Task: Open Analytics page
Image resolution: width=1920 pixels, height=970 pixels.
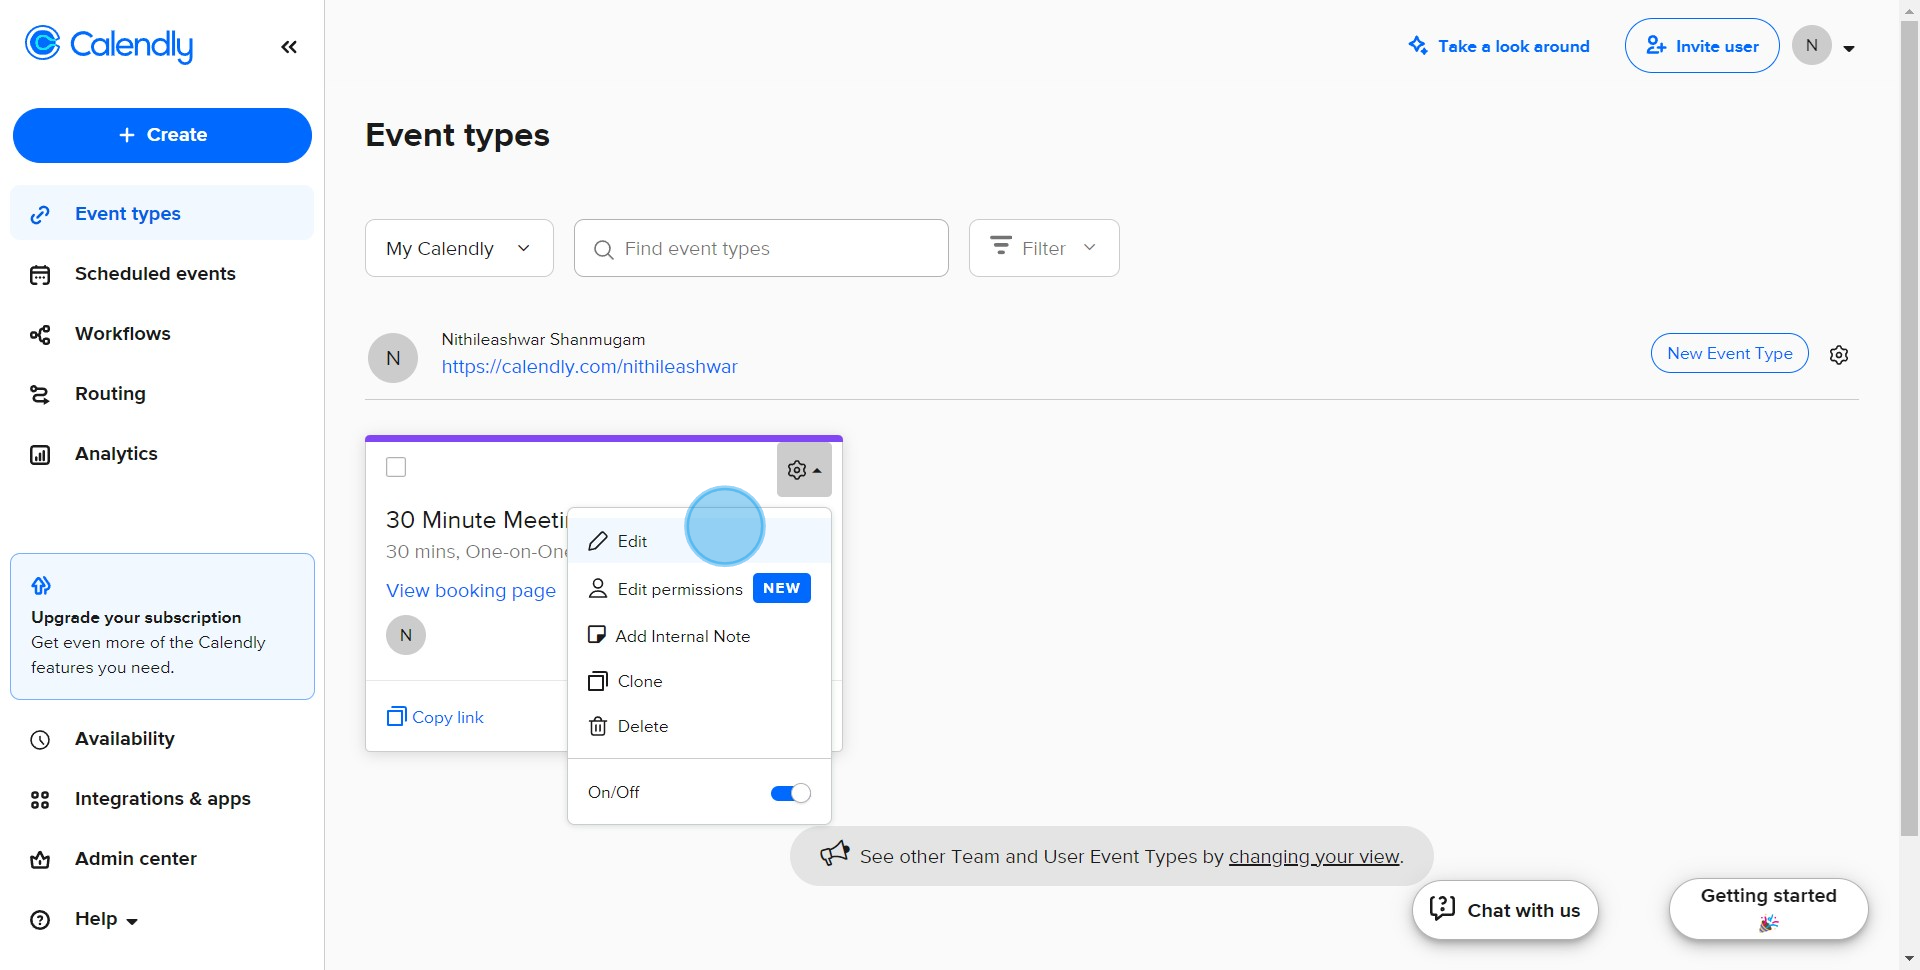Action: point(116,454)
